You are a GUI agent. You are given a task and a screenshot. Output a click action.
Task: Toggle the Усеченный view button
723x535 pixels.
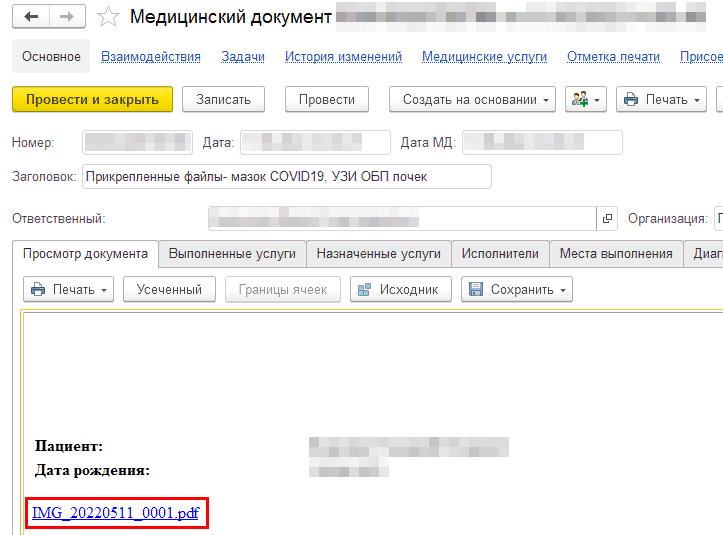[x=169, y=290]
